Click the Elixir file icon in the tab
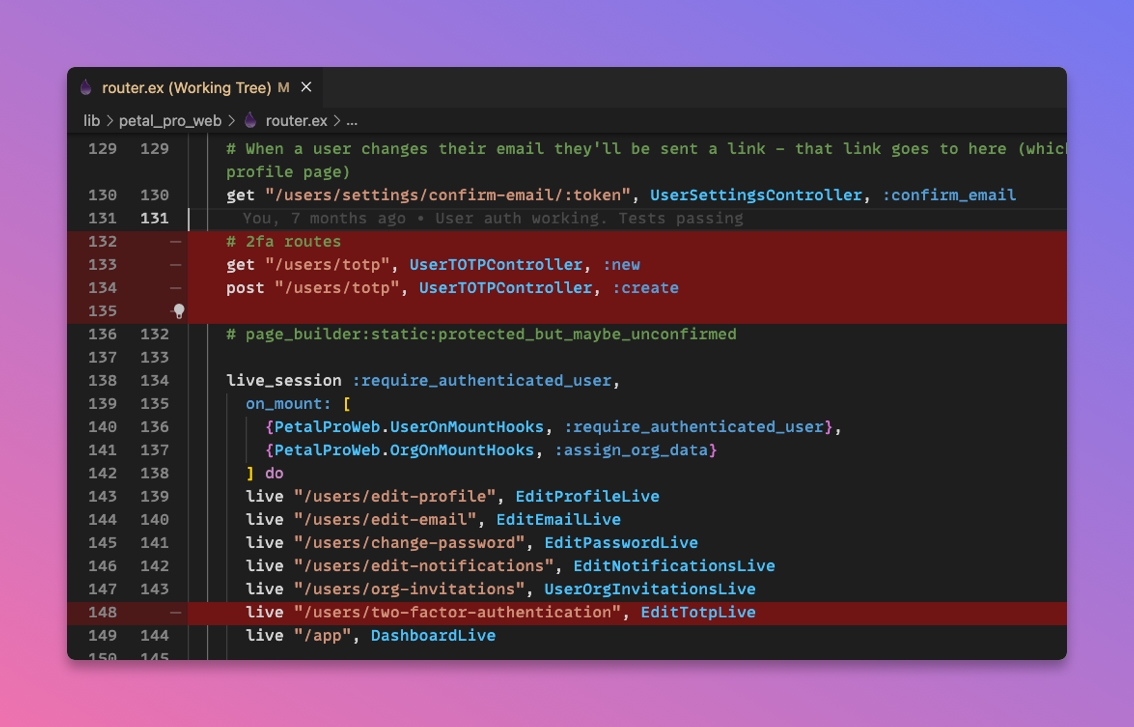1134x727 pixels. (87, 88)
